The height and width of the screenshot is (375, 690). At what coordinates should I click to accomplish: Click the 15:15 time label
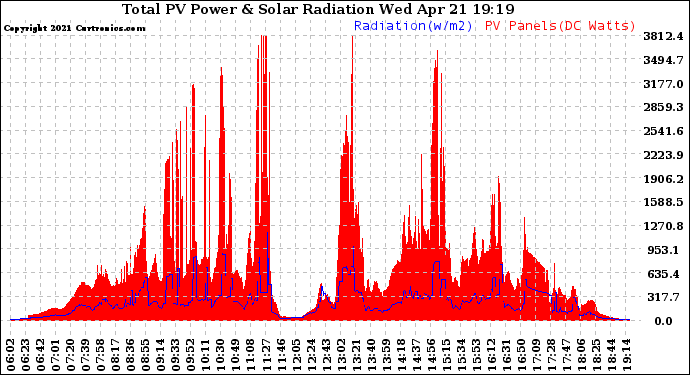tap(445, 354)
